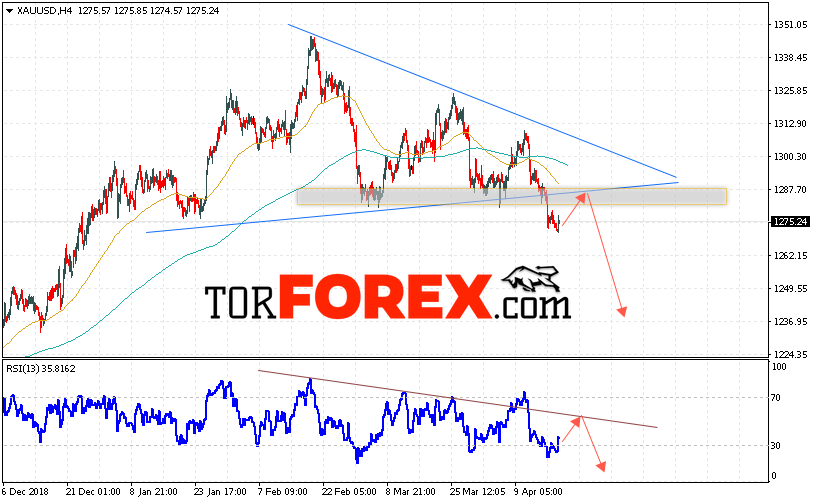Select the 1338.45 price axis value
This screenshot has width=814, height=503.
click(791, 58)
